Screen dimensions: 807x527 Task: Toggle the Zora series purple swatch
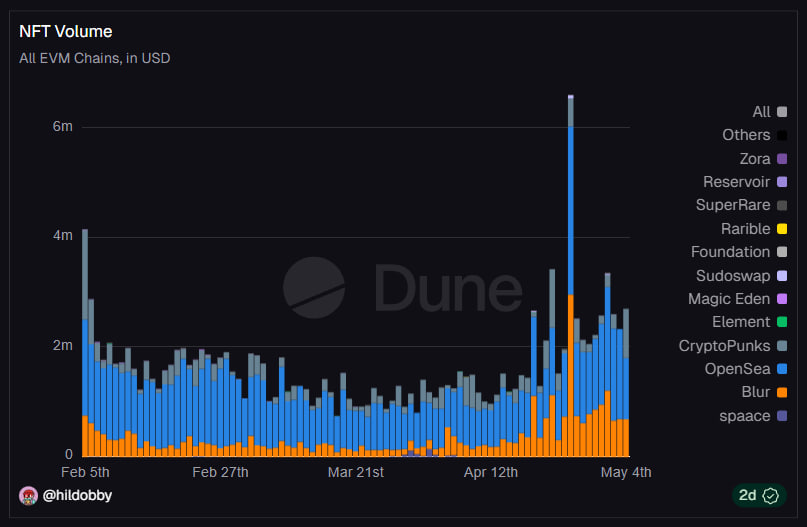point(782,159)
